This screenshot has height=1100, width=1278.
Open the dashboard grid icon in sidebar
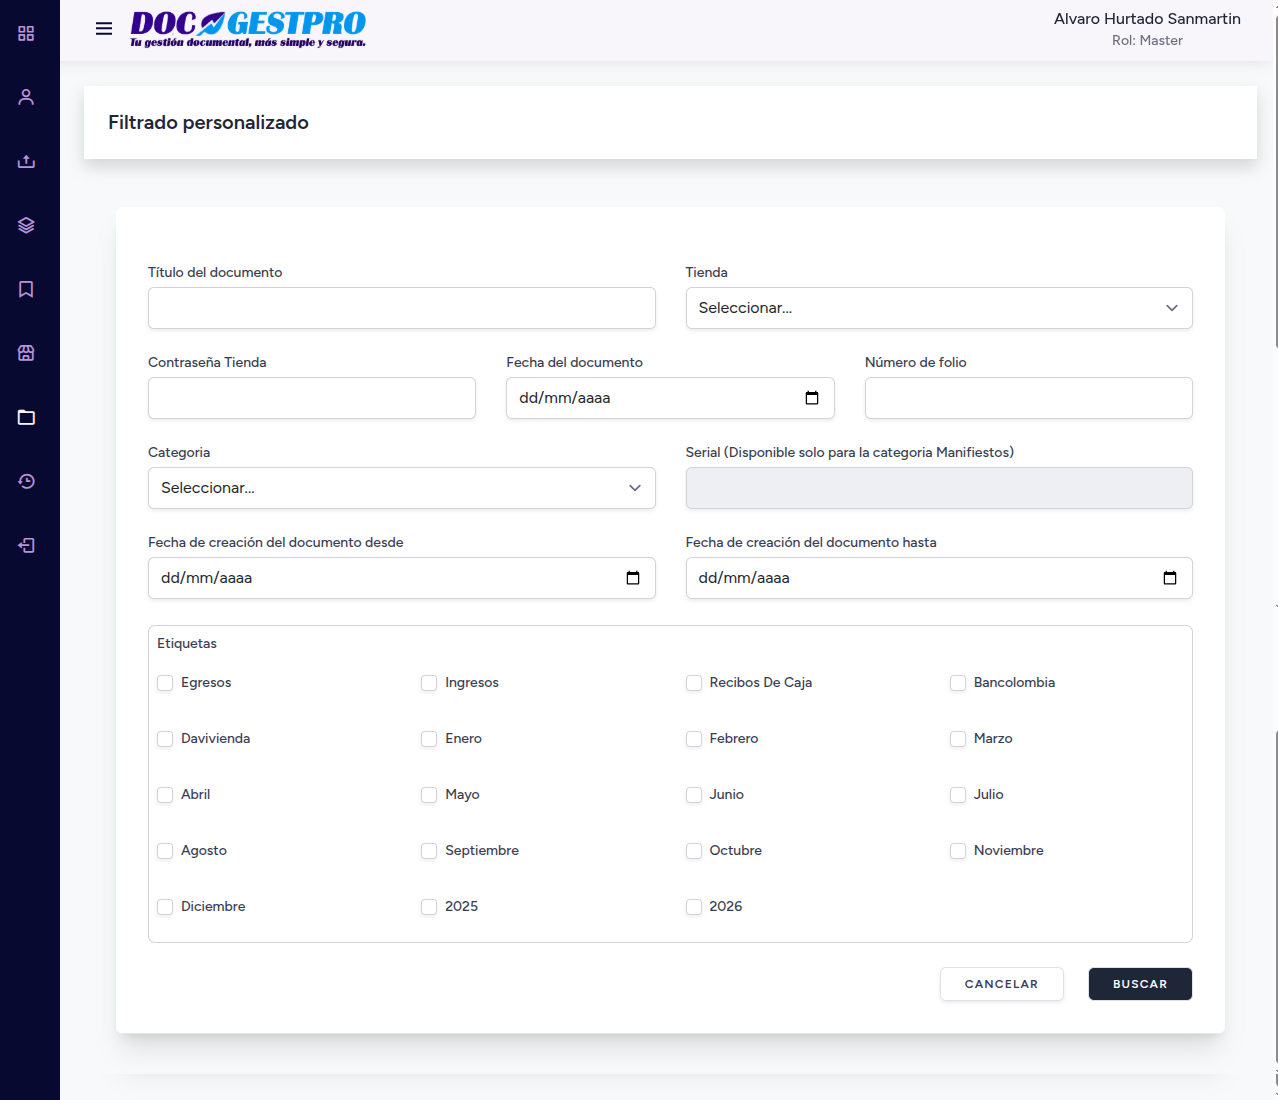click(x=26, y=33)
